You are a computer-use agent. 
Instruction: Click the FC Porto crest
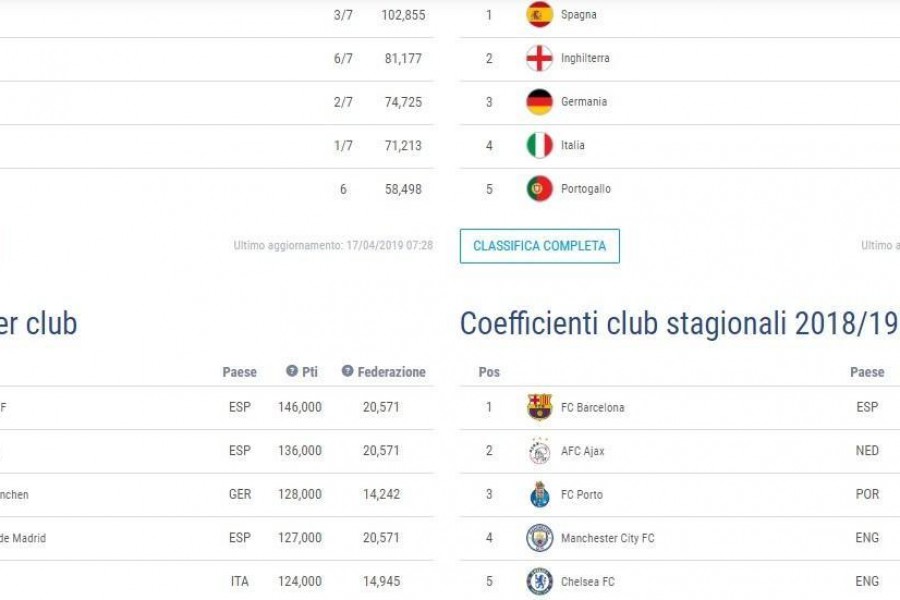tap(539, 494)
